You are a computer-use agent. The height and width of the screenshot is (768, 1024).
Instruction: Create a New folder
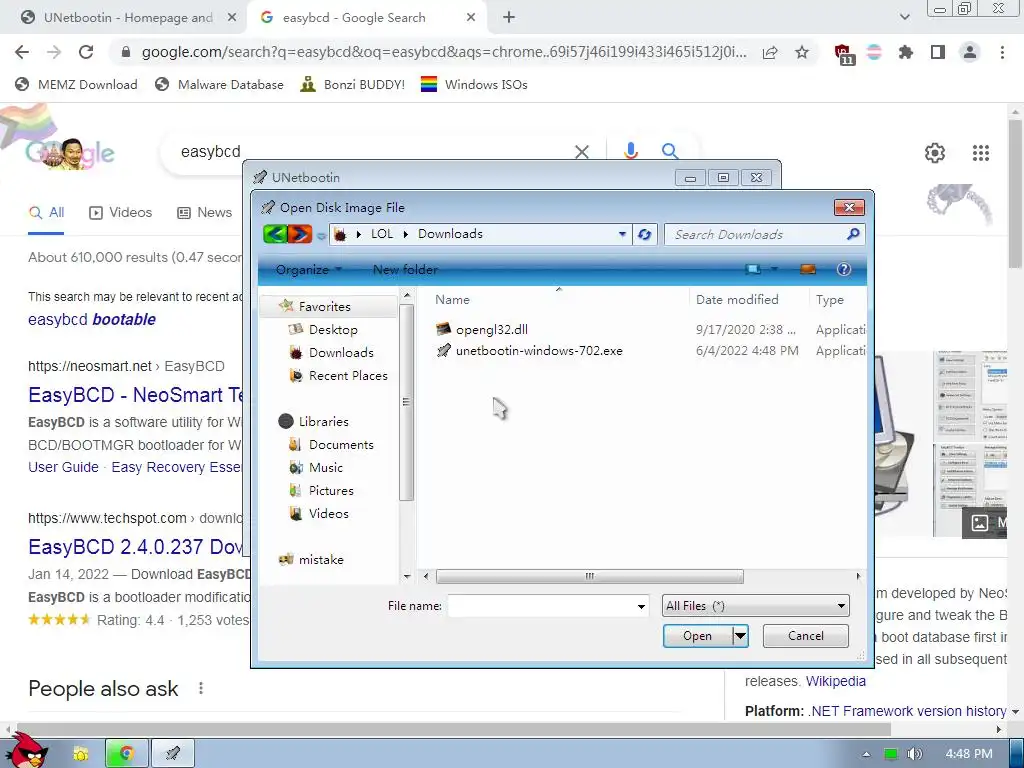(405, 269)
